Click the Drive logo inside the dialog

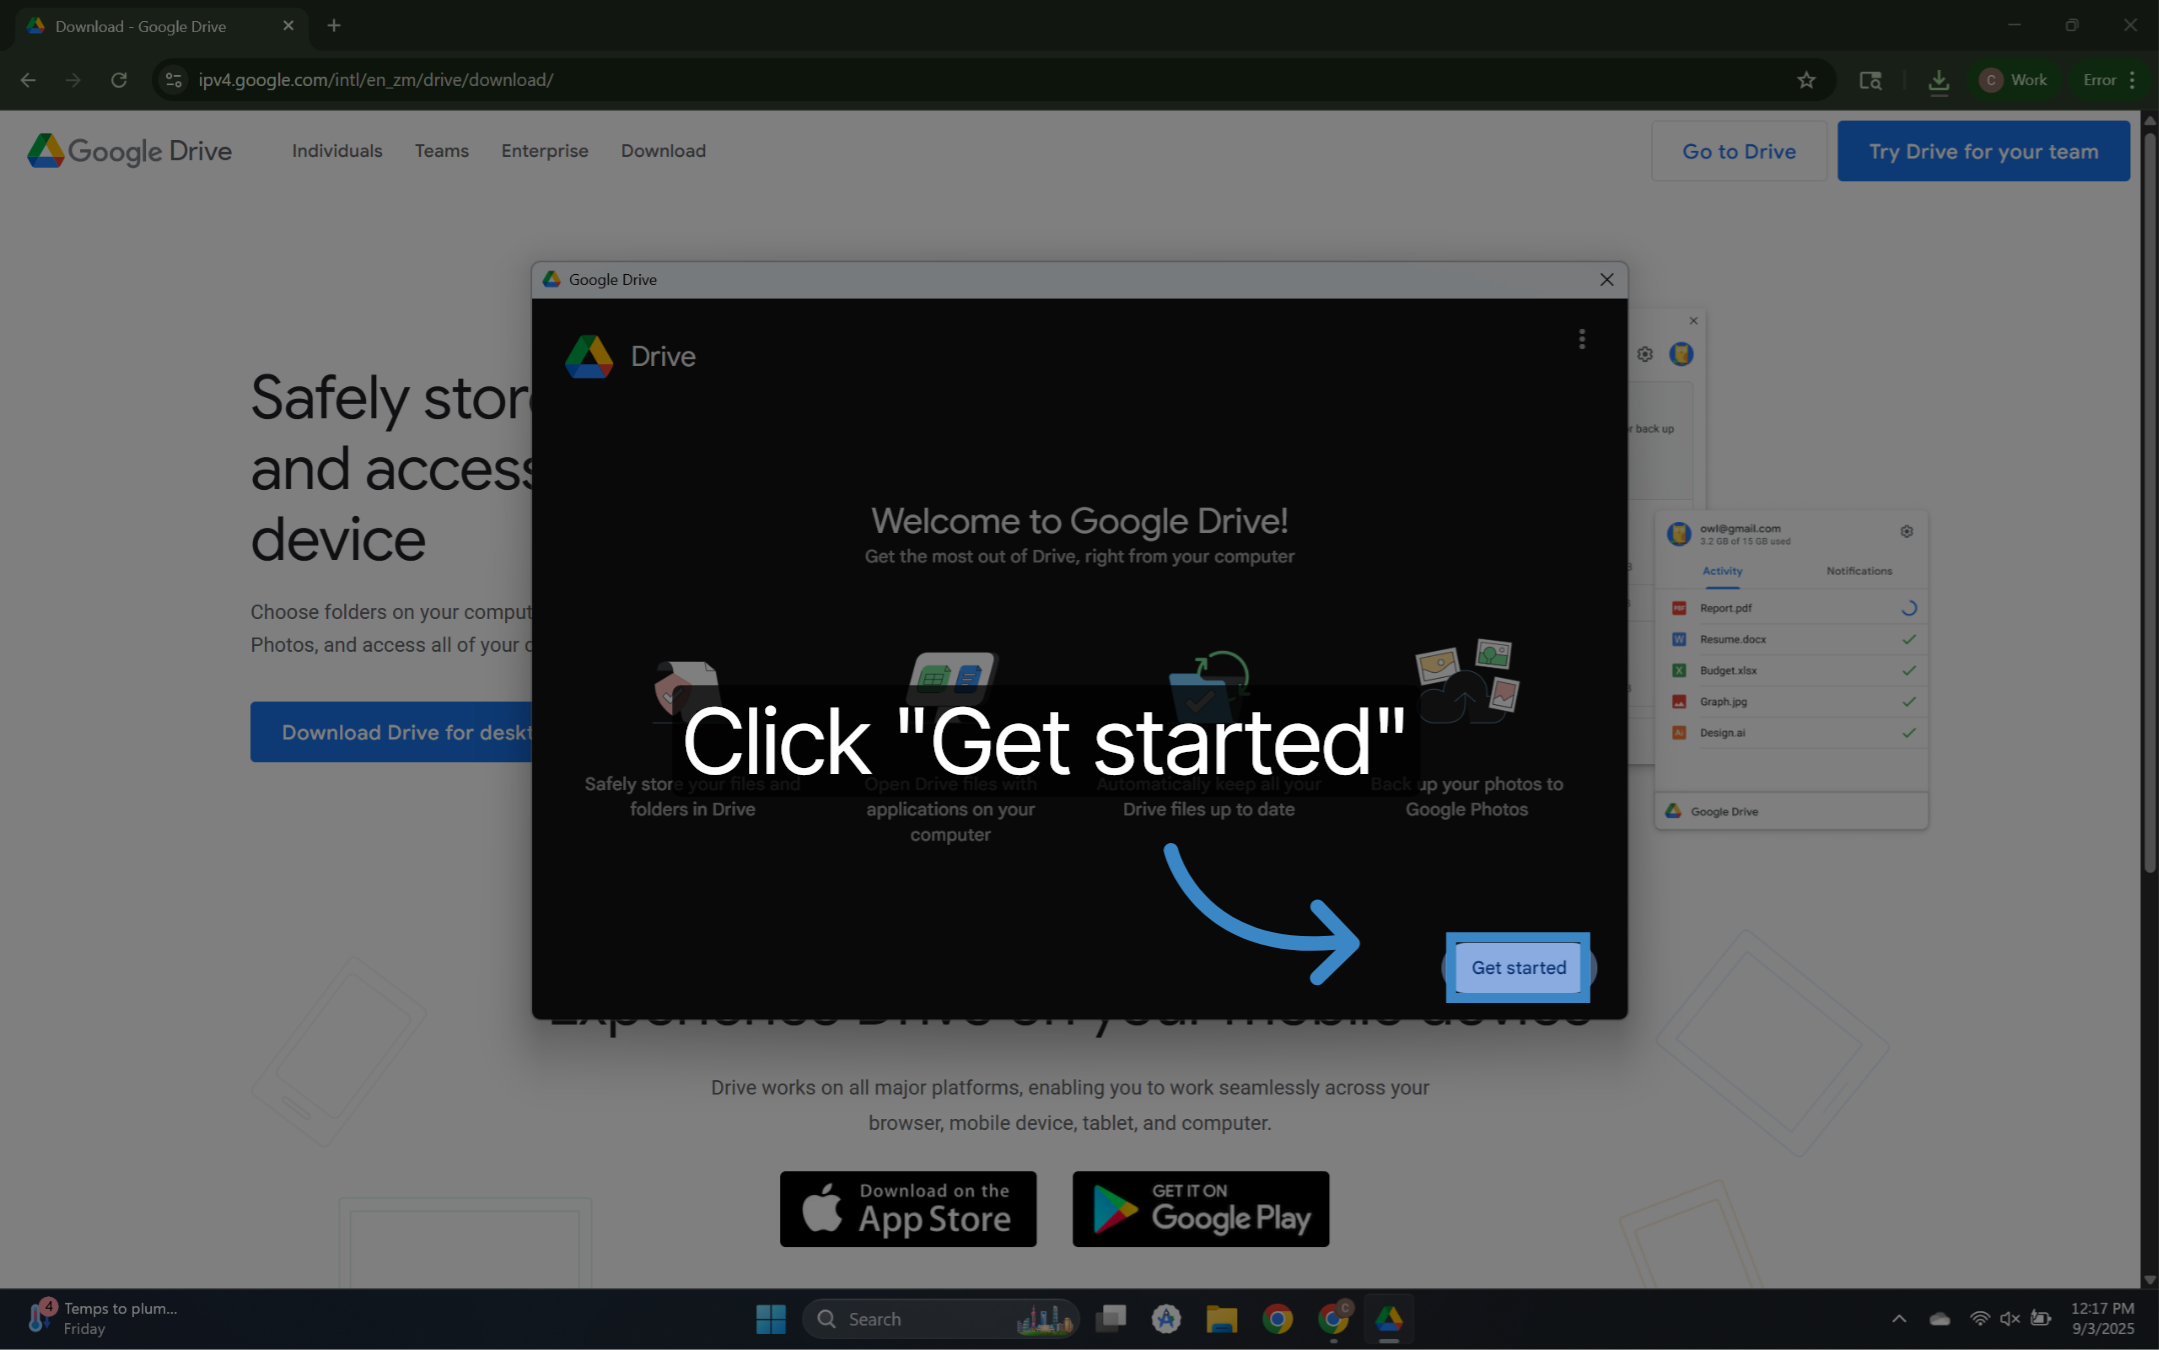(589, 357)
